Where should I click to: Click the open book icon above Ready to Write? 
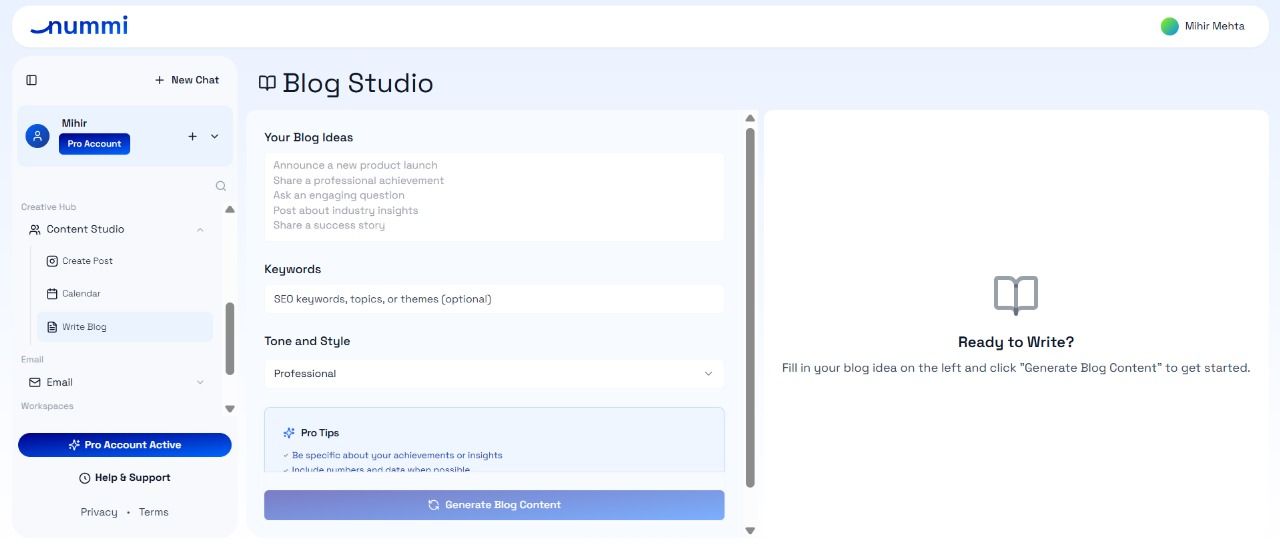click(x=1016, y=295)
